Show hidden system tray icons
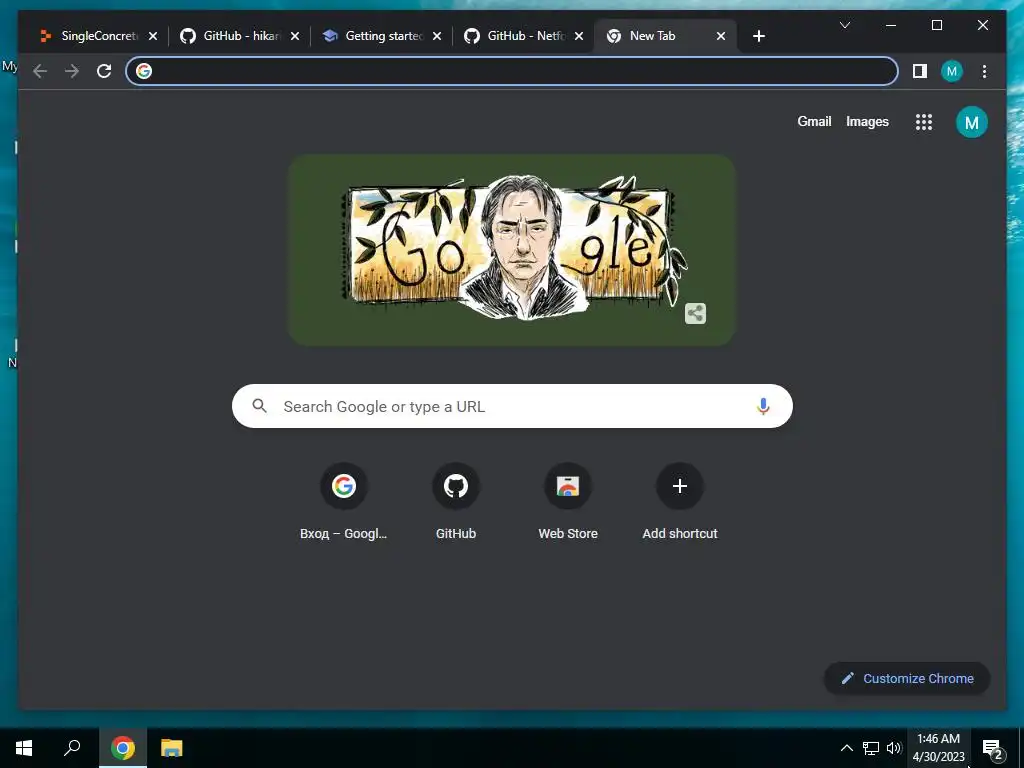Screen dimensions: 1024x768 (x=846, y=748)
